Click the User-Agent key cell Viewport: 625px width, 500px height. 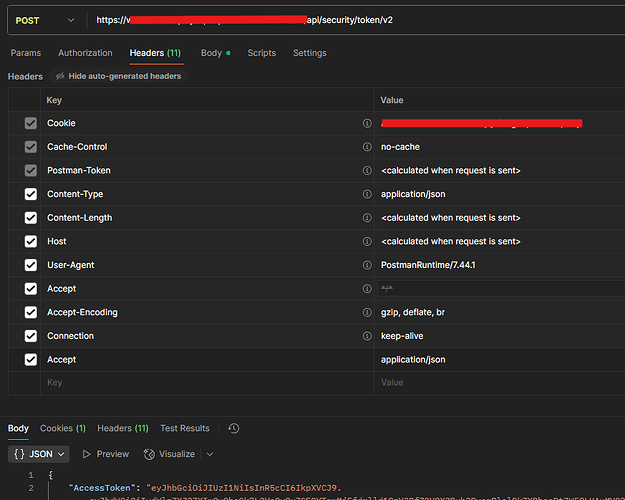(207, 265)
